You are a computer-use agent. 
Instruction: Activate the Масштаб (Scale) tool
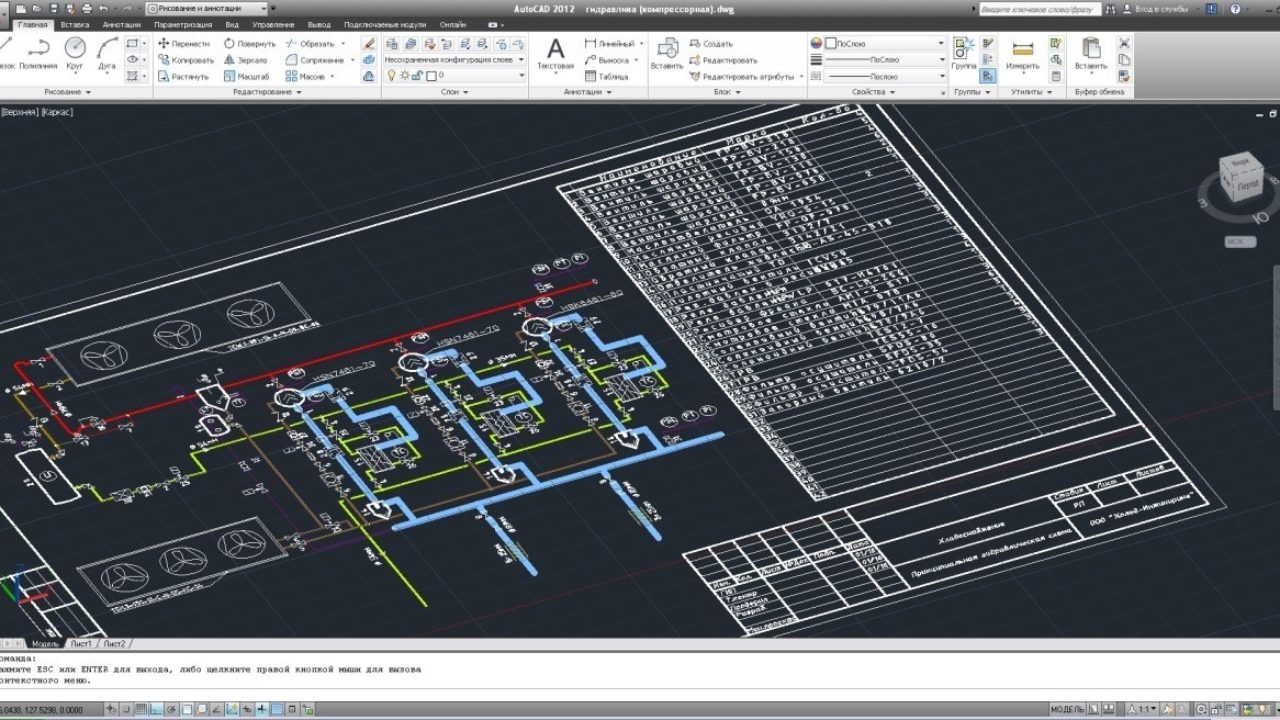pyautogui.click(x=246, y=76)
